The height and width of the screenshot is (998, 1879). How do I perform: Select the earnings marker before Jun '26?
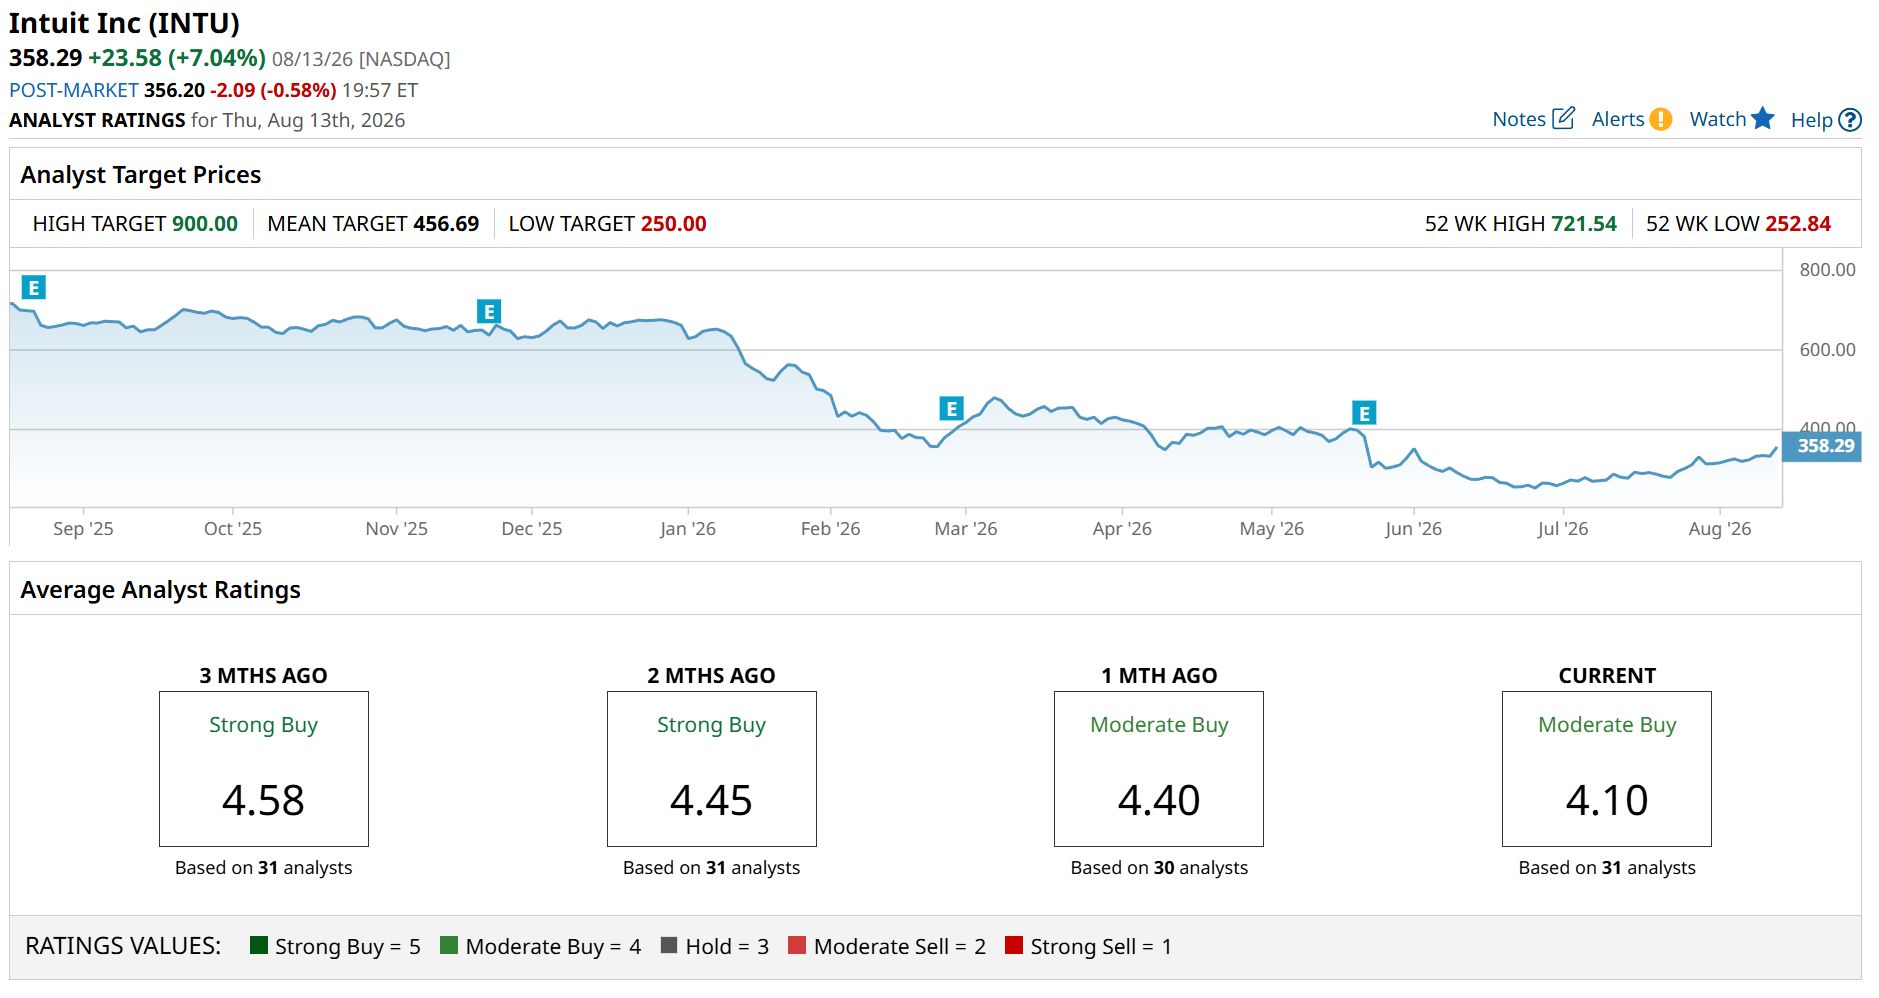[x=1364, y=413]
